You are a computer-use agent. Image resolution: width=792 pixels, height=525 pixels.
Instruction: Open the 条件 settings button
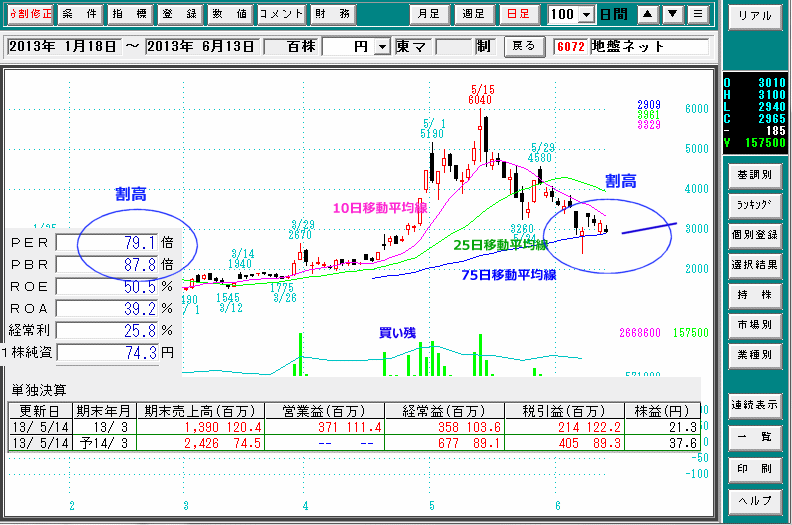(x=79, y=14)
